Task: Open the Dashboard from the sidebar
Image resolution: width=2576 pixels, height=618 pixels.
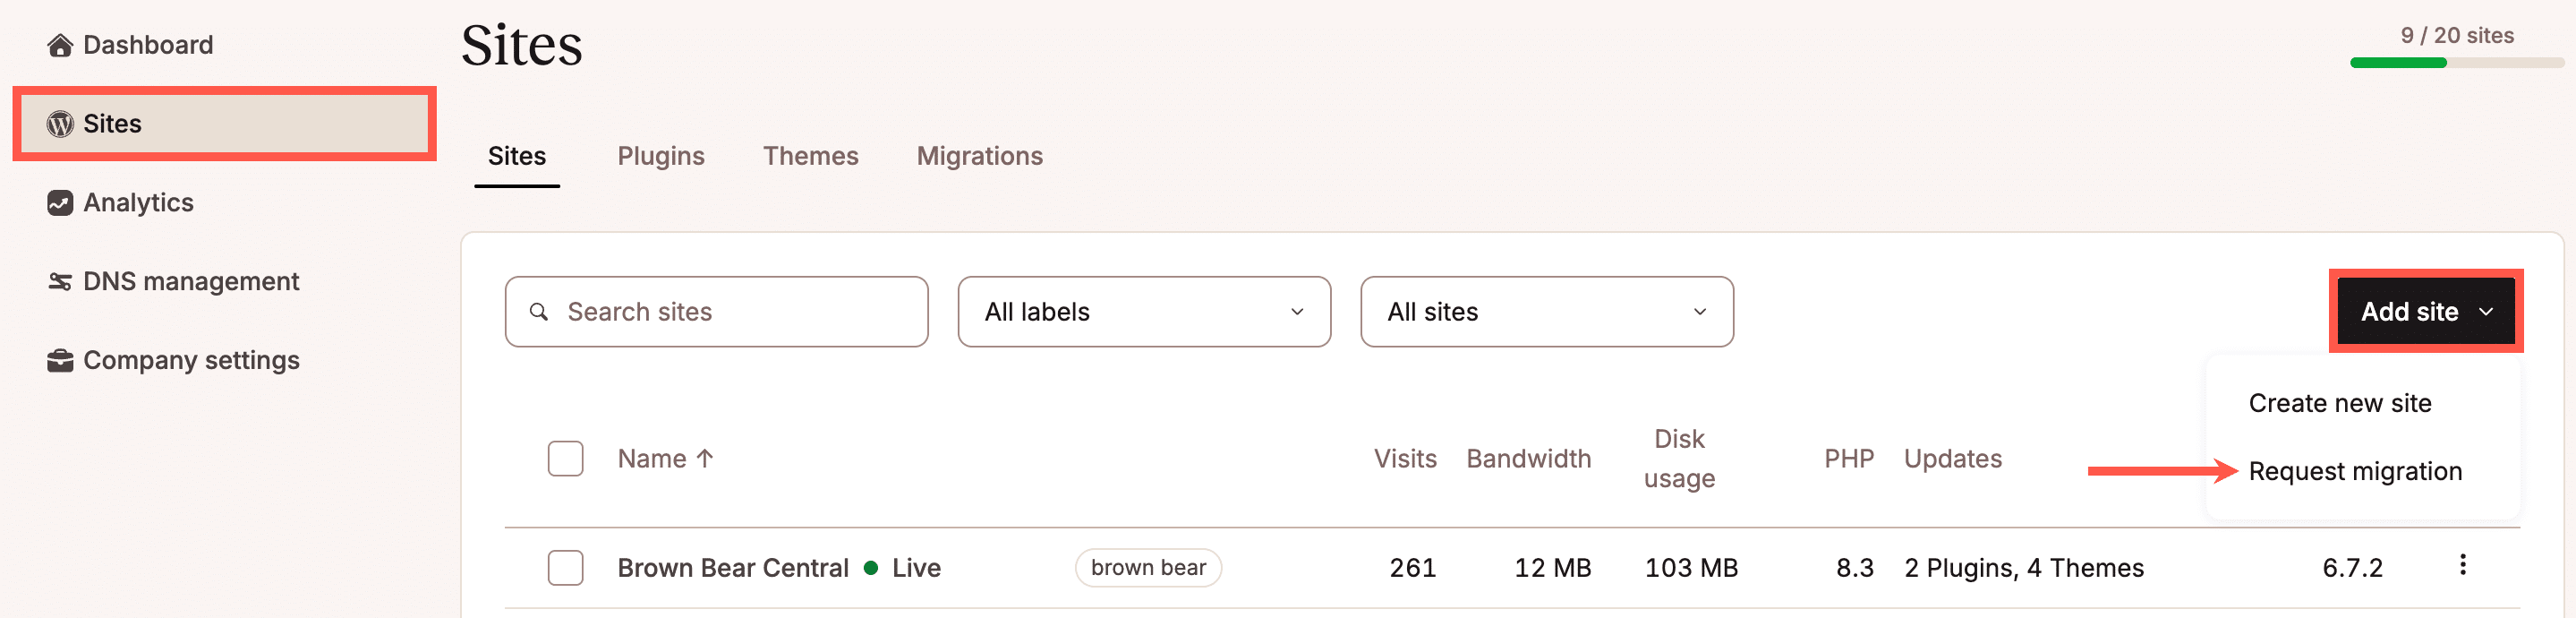Action: coord(148,44)
